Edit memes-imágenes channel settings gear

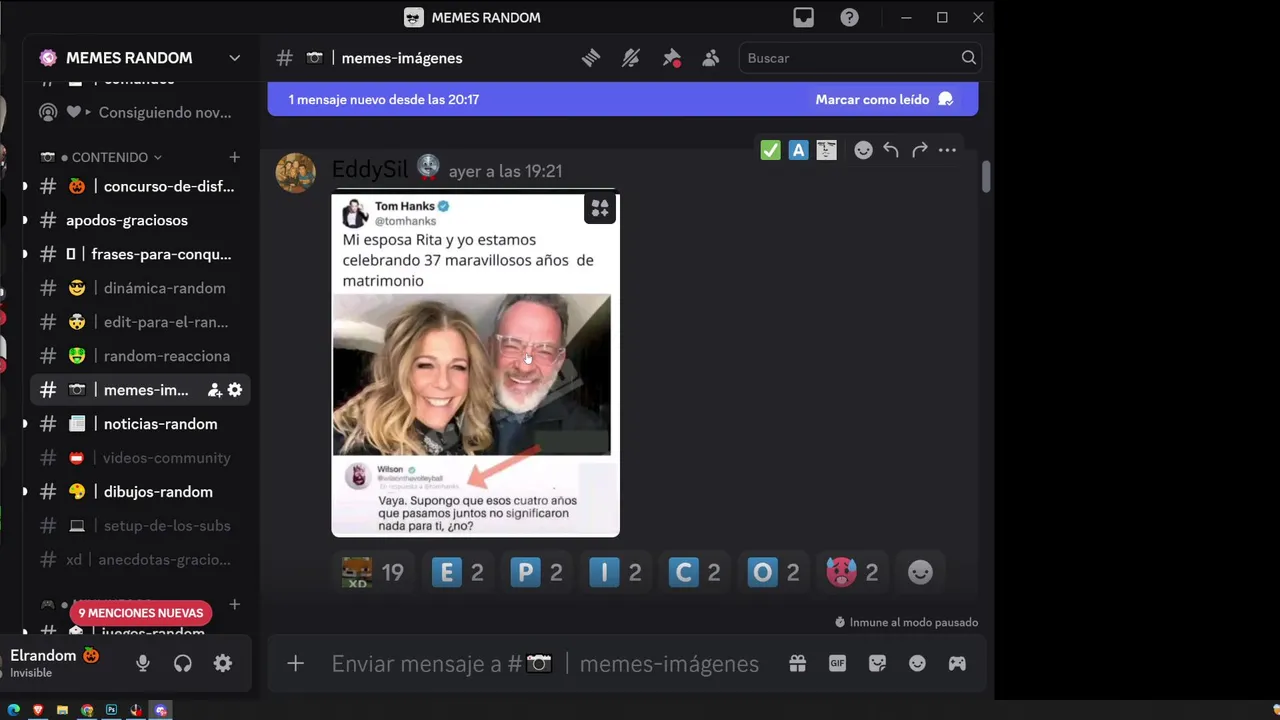pyautogui.click(x=235, y=390)
